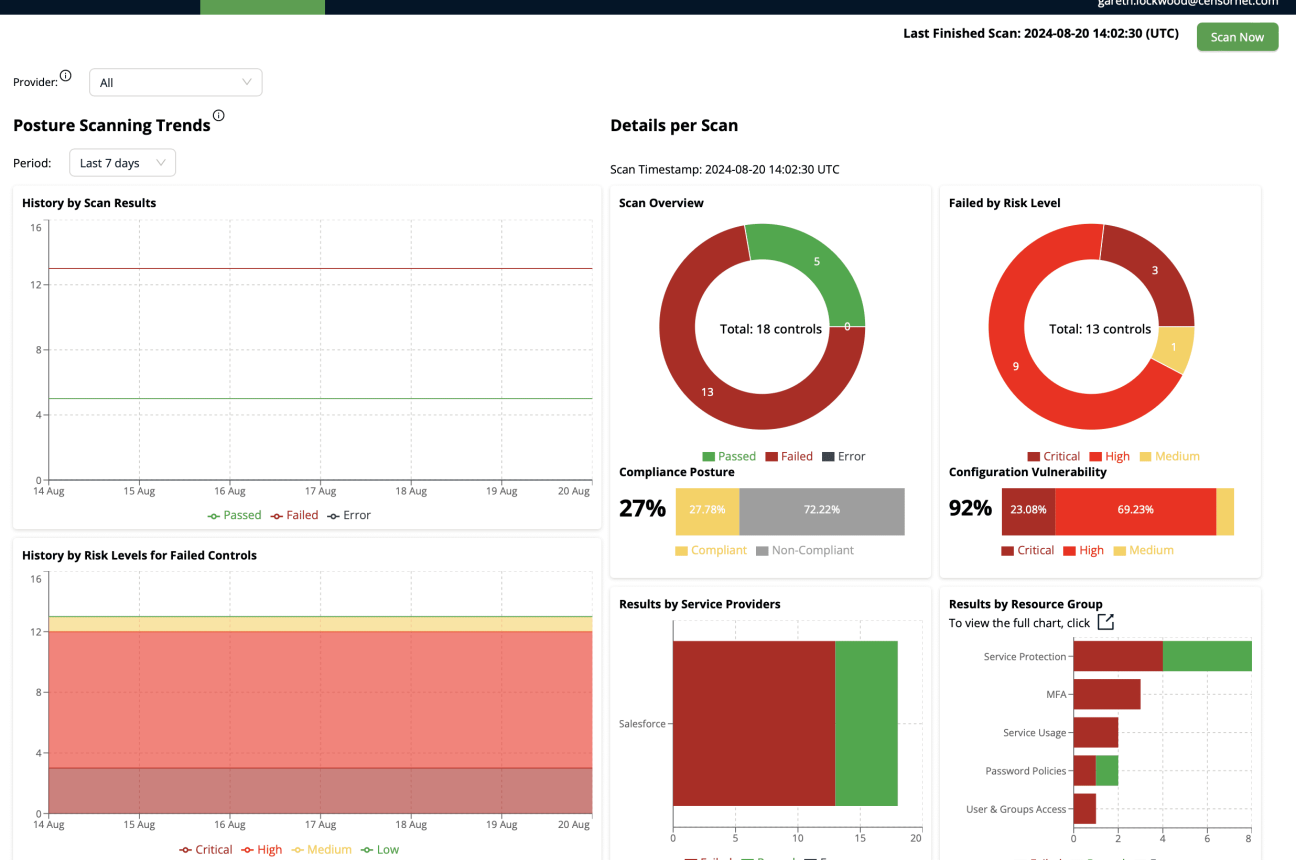This screenshot has height=860, width=1296.
Task: Click the info icon next to Provider
Action: [66, 76]
